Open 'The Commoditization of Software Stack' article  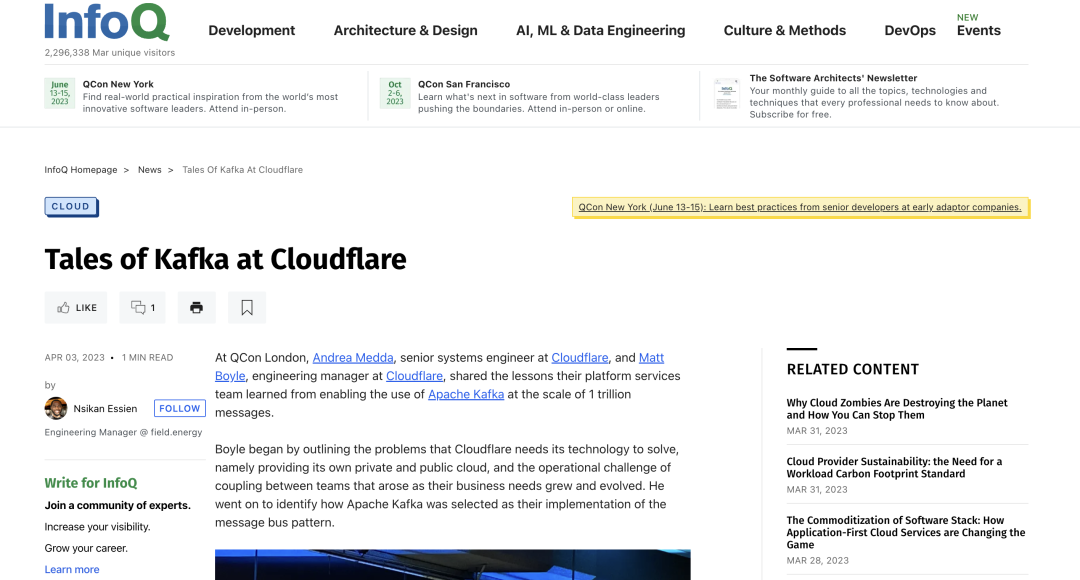point(906,532)
